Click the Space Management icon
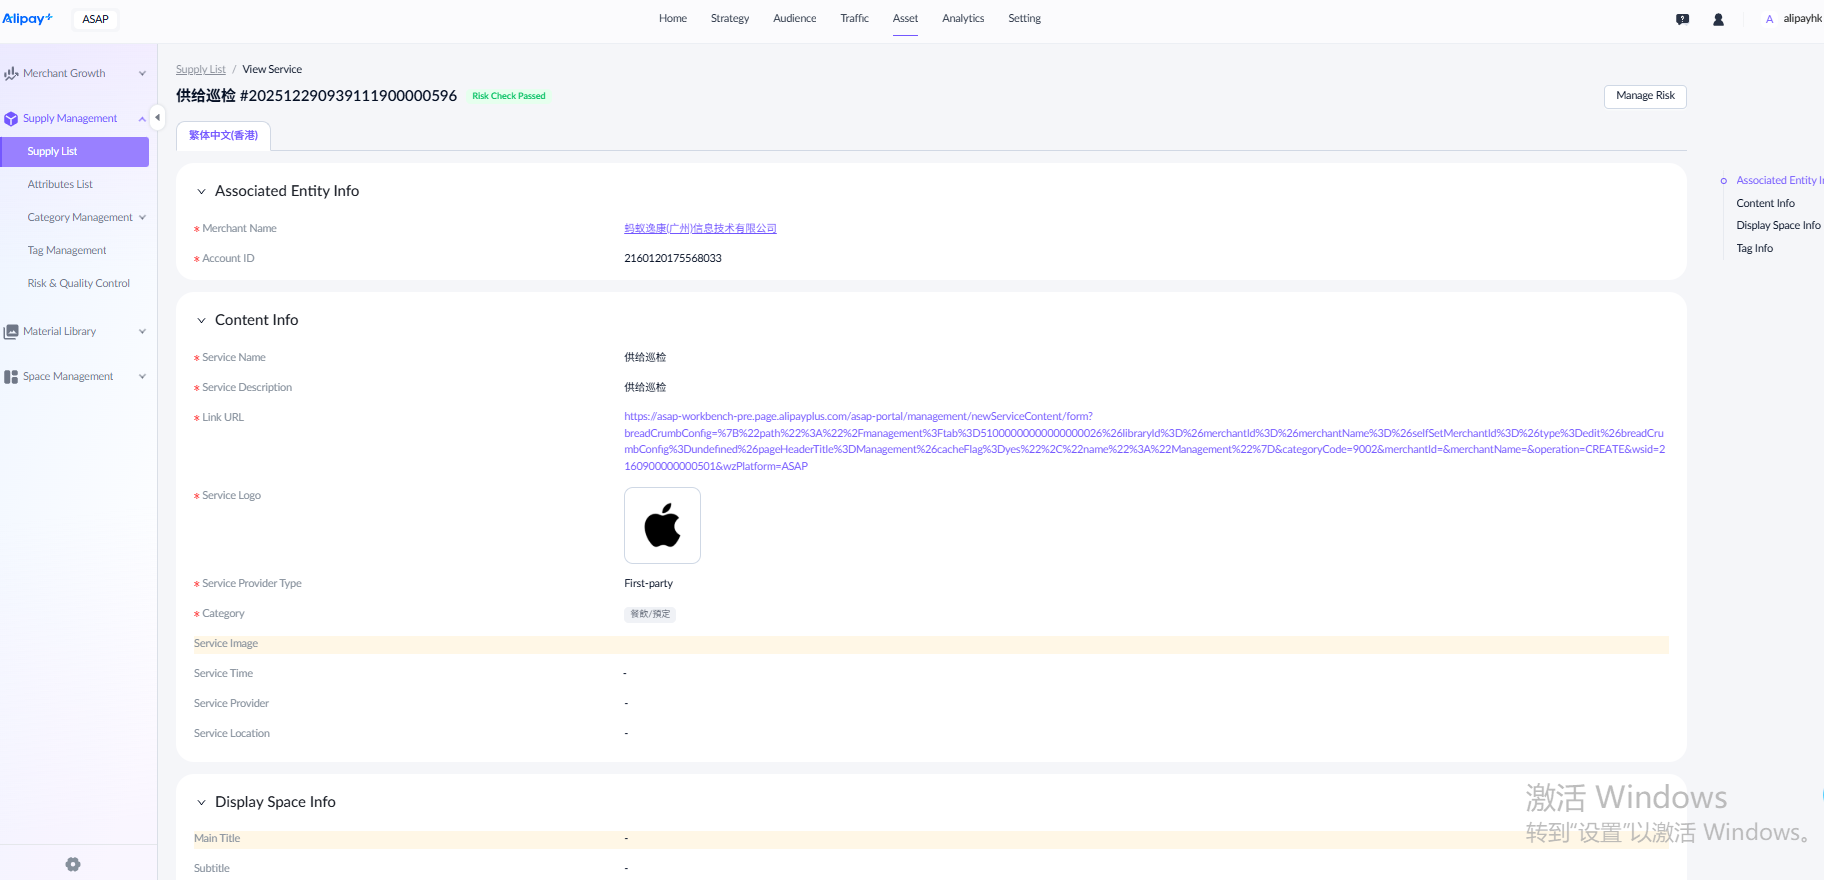Viewport: 1824px width, 880px height. pos(11,377)
